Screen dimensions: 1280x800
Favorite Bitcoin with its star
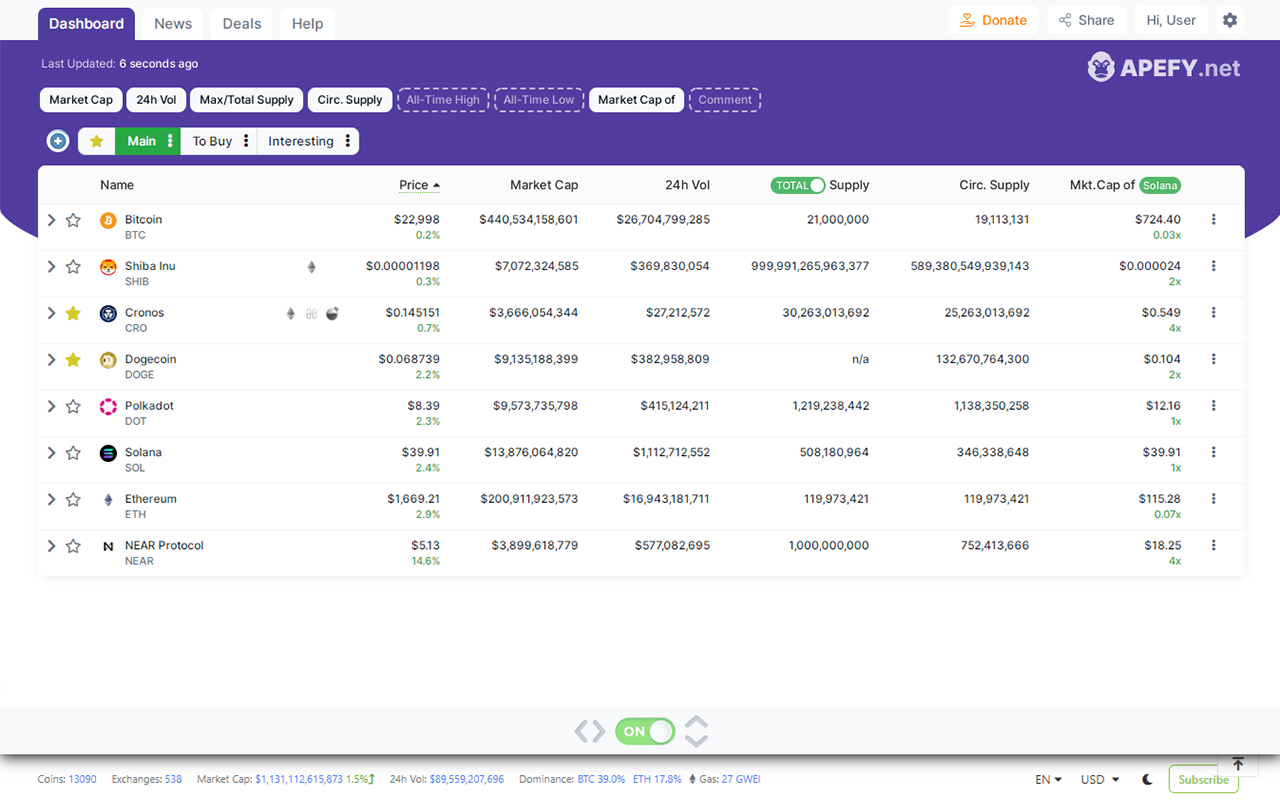[73, 220]
